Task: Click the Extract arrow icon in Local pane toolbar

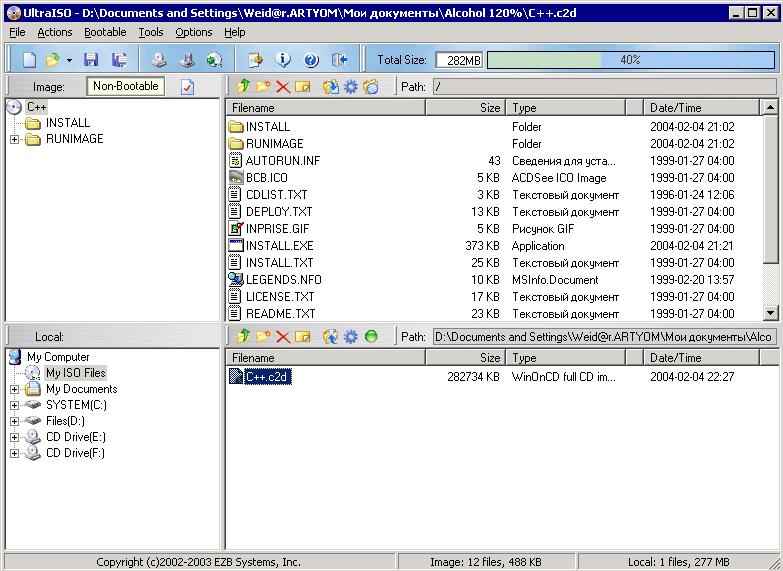Action: [x=330, y=337]
